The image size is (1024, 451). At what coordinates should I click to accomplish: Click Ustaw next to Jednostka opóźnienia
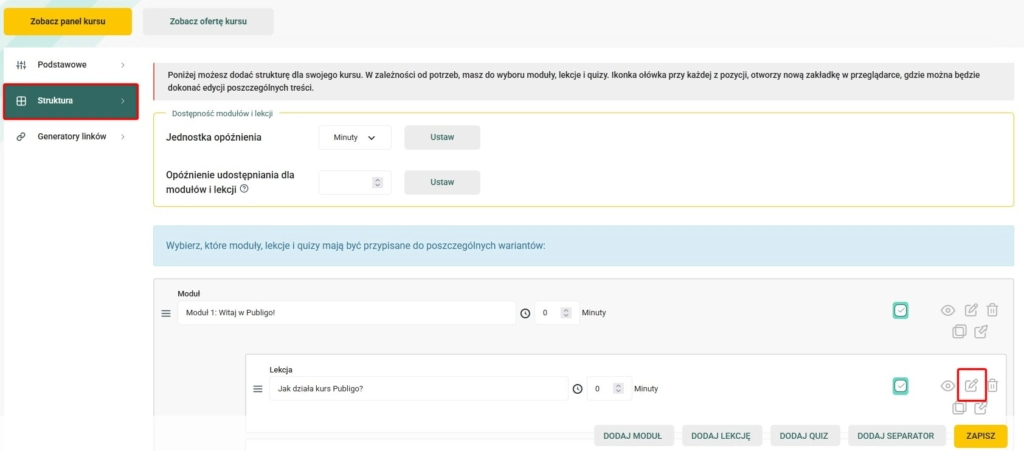click(442, 138)
